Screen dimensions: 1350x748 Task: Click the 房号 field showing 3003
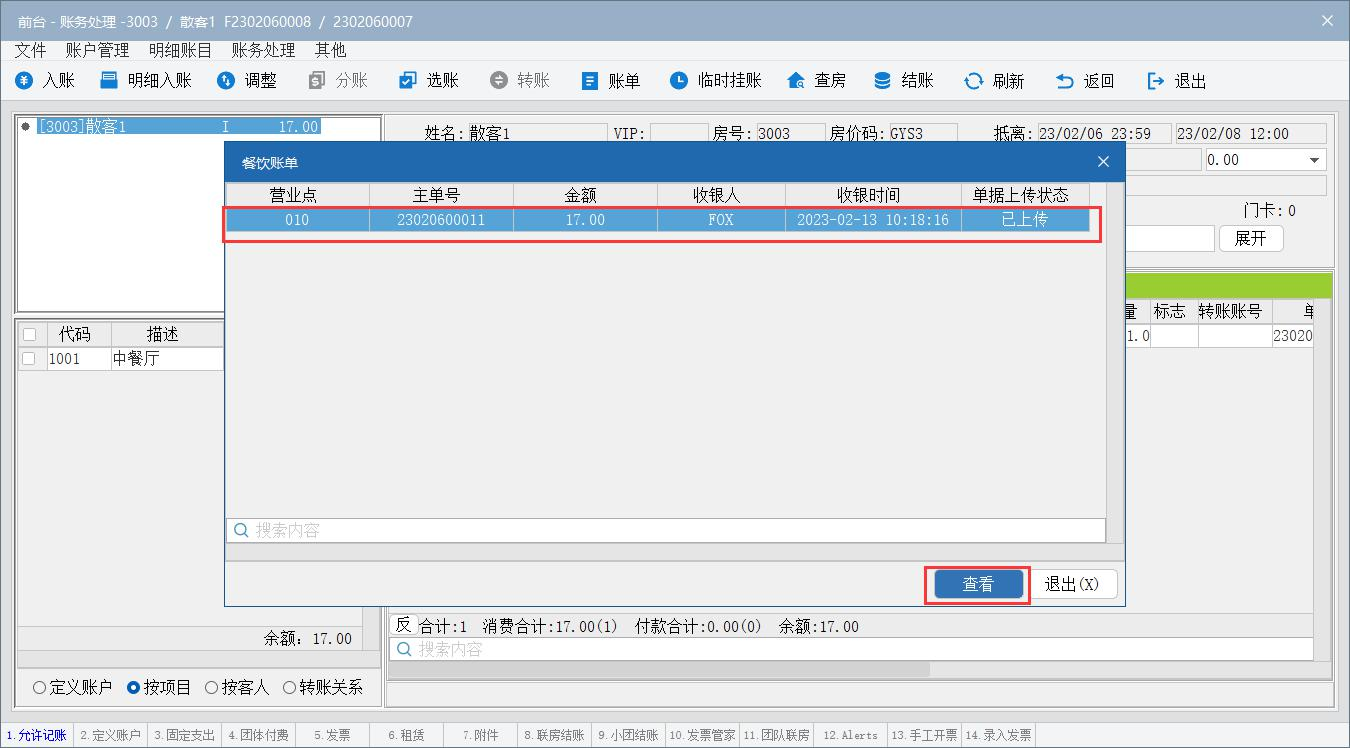coord(789,133)
